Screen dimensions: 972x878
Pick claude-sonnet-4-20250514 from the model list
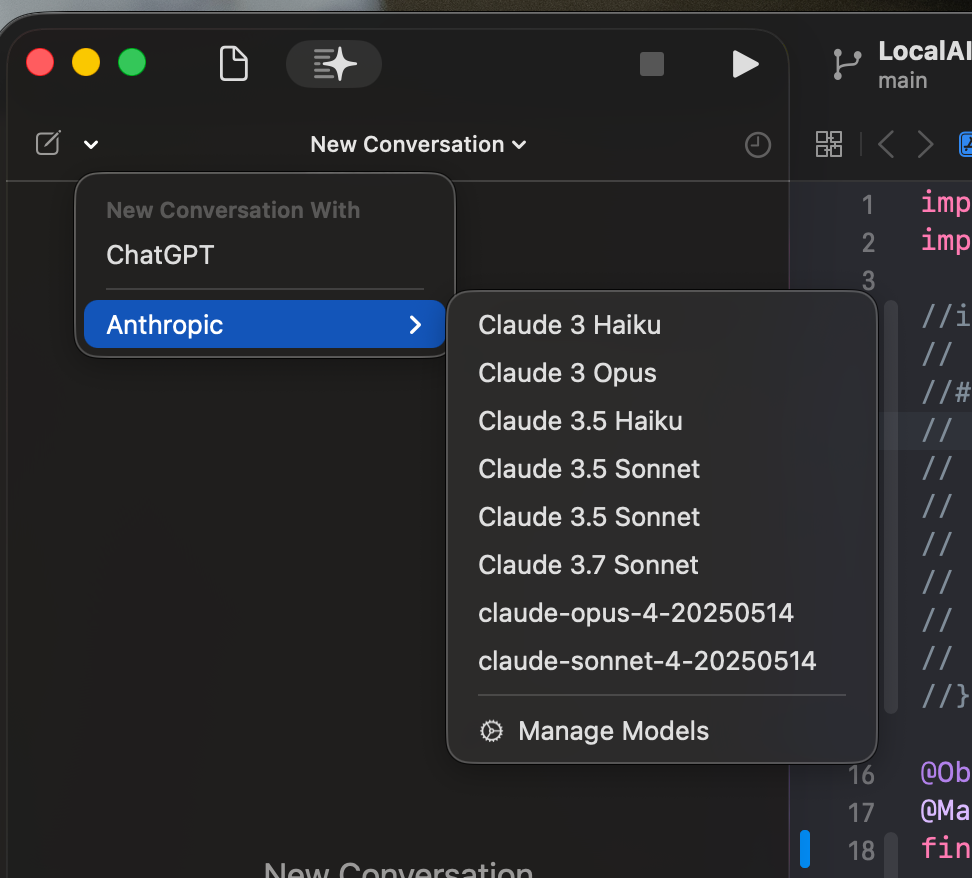click(x=661, y=661)
